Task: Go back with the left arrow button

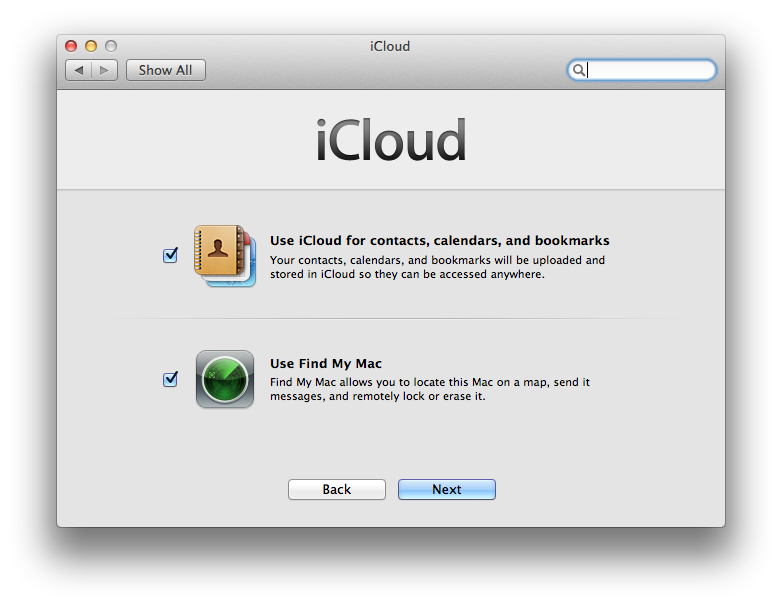Action: (79, 70)
